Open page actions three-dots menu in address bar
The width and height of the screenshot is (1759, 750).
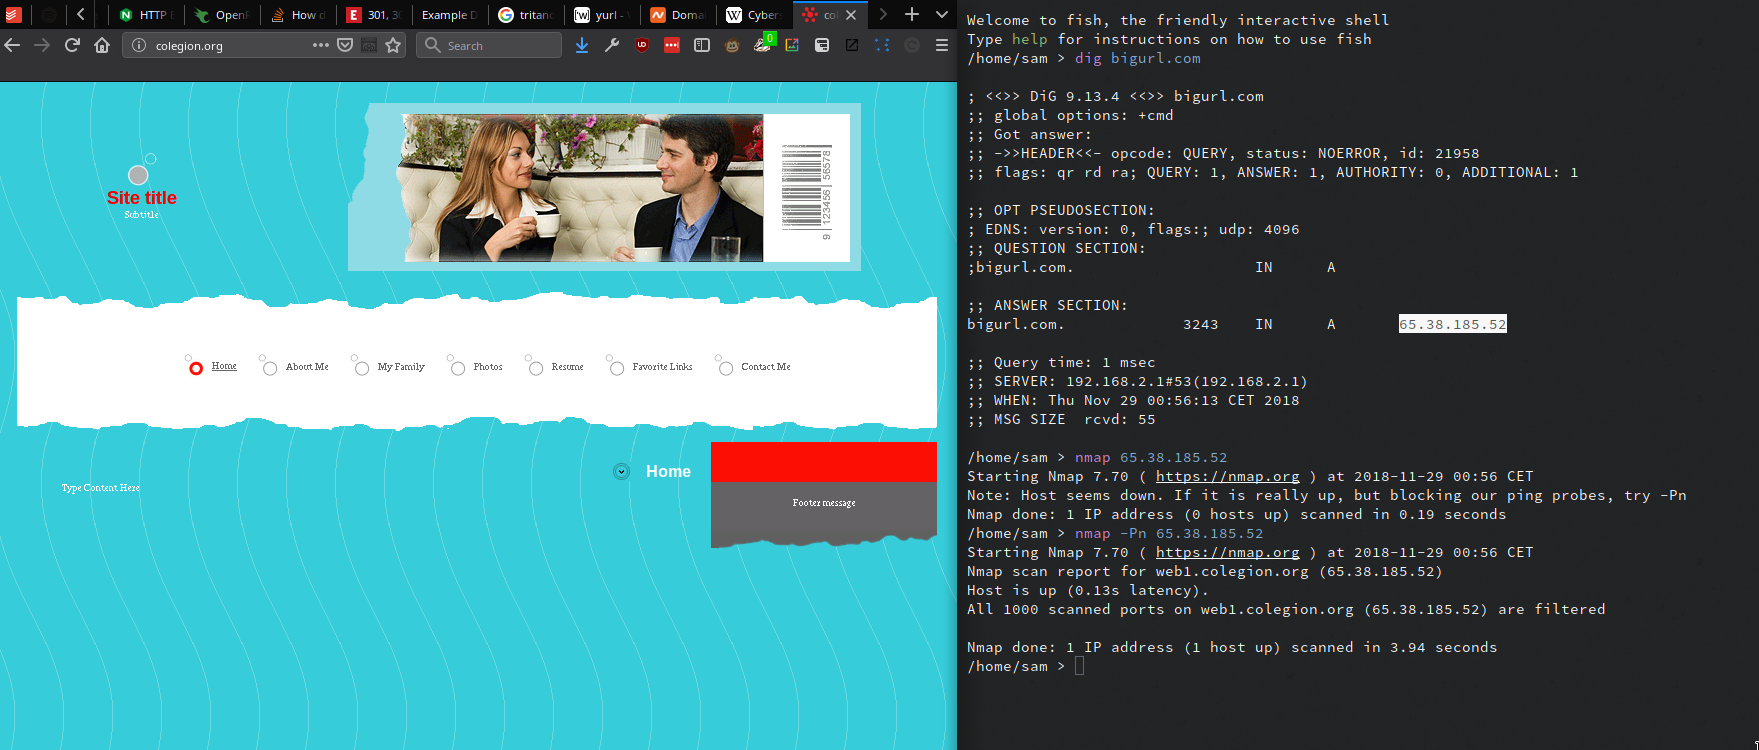tap(320, 45)
